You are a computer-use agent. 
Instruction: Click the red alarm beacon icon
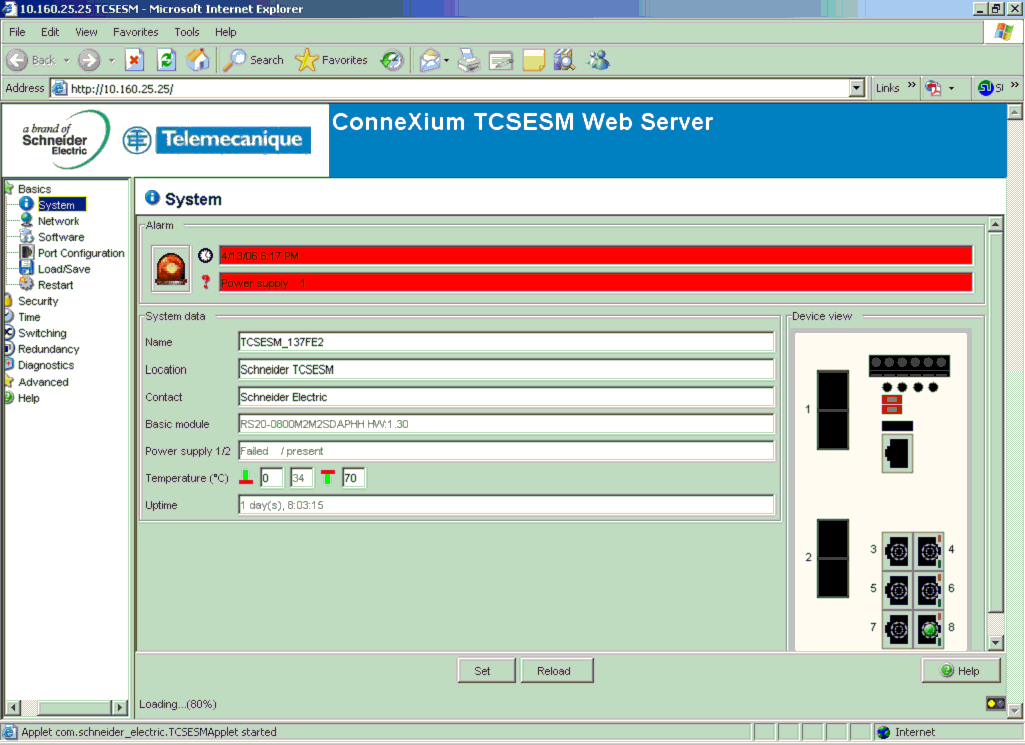(171, 269)
